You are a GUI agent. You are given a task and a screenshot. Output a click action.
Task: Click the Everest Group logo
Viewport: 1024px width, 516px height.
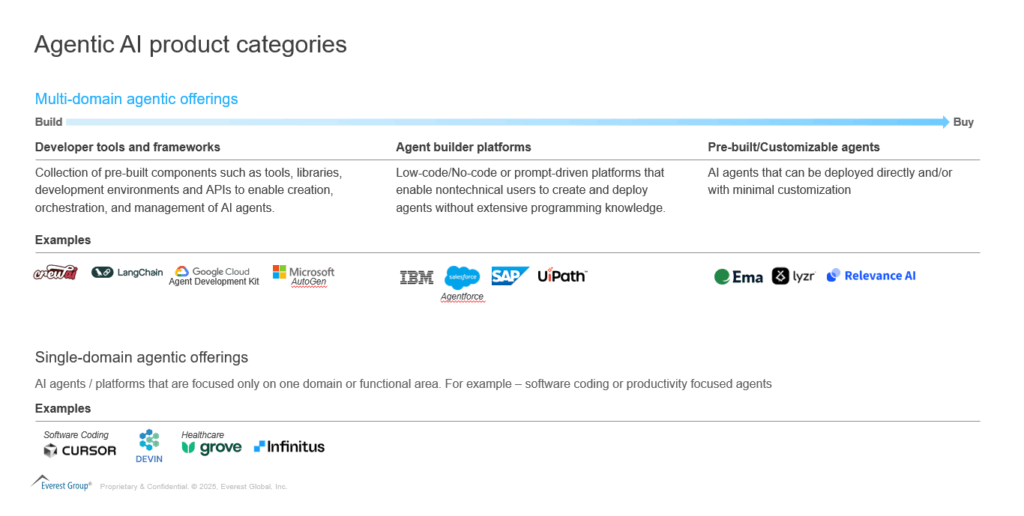[62, 484]
